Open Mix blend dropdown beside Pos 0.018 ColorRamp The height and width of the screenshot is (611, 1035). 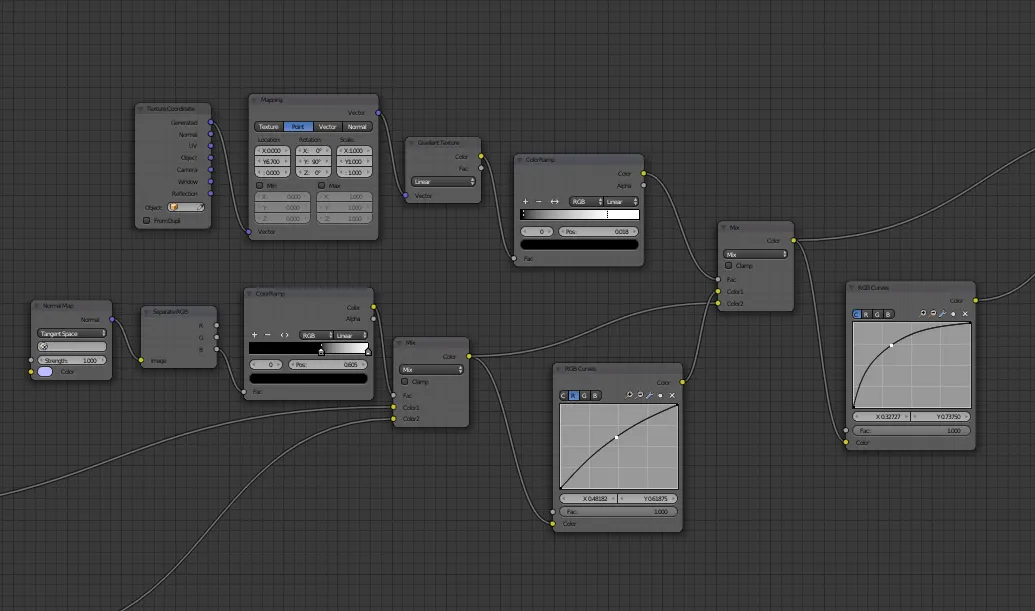[755, 254]
